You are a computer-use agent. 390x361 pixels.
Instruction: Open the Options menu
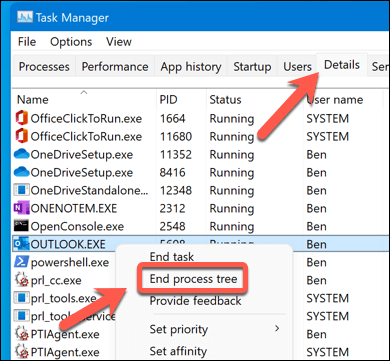[71, 42]
